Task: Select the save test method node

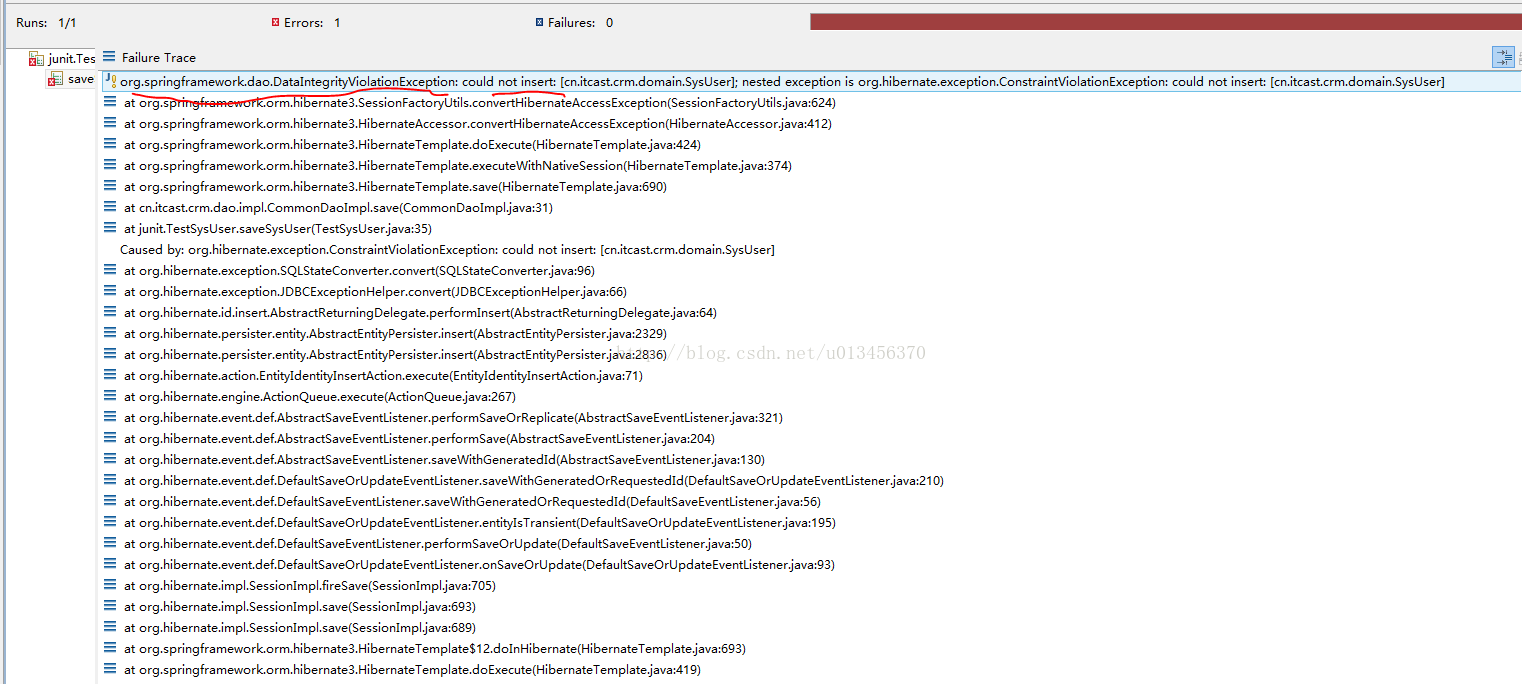Action: point(70,79)
